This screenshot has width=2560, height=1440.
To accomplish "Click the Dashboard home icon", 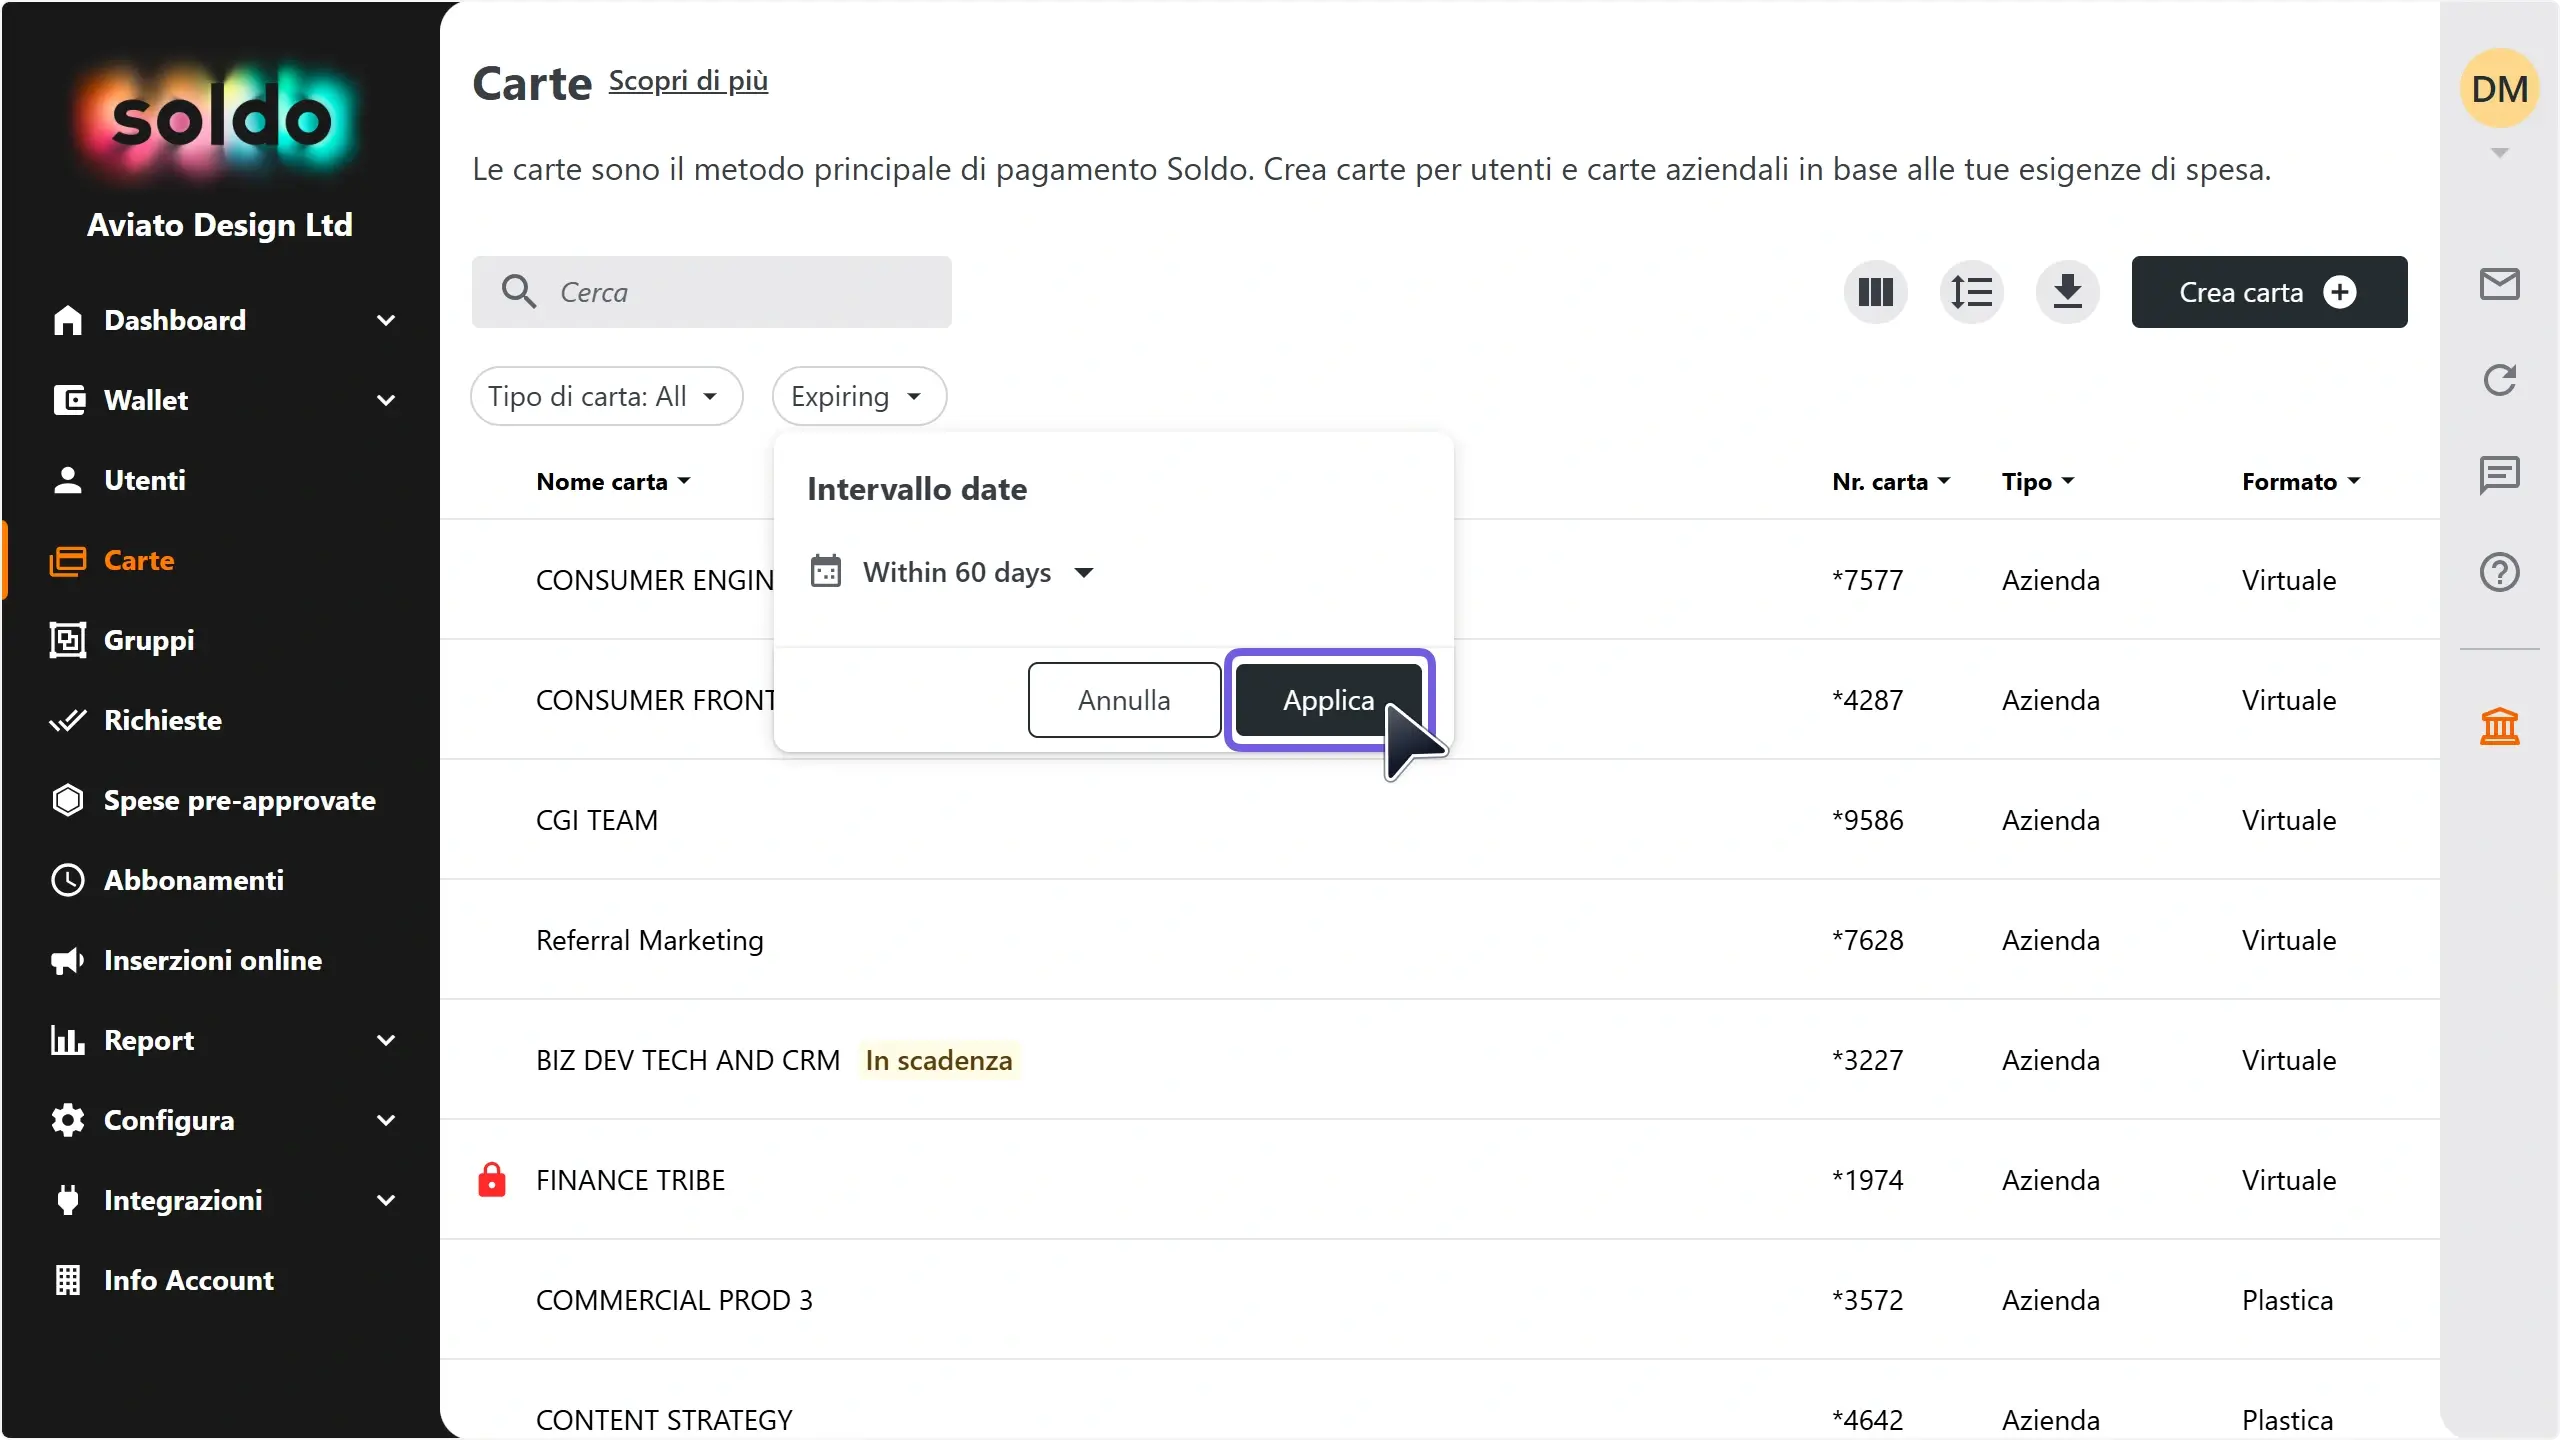I will [67, 320].
